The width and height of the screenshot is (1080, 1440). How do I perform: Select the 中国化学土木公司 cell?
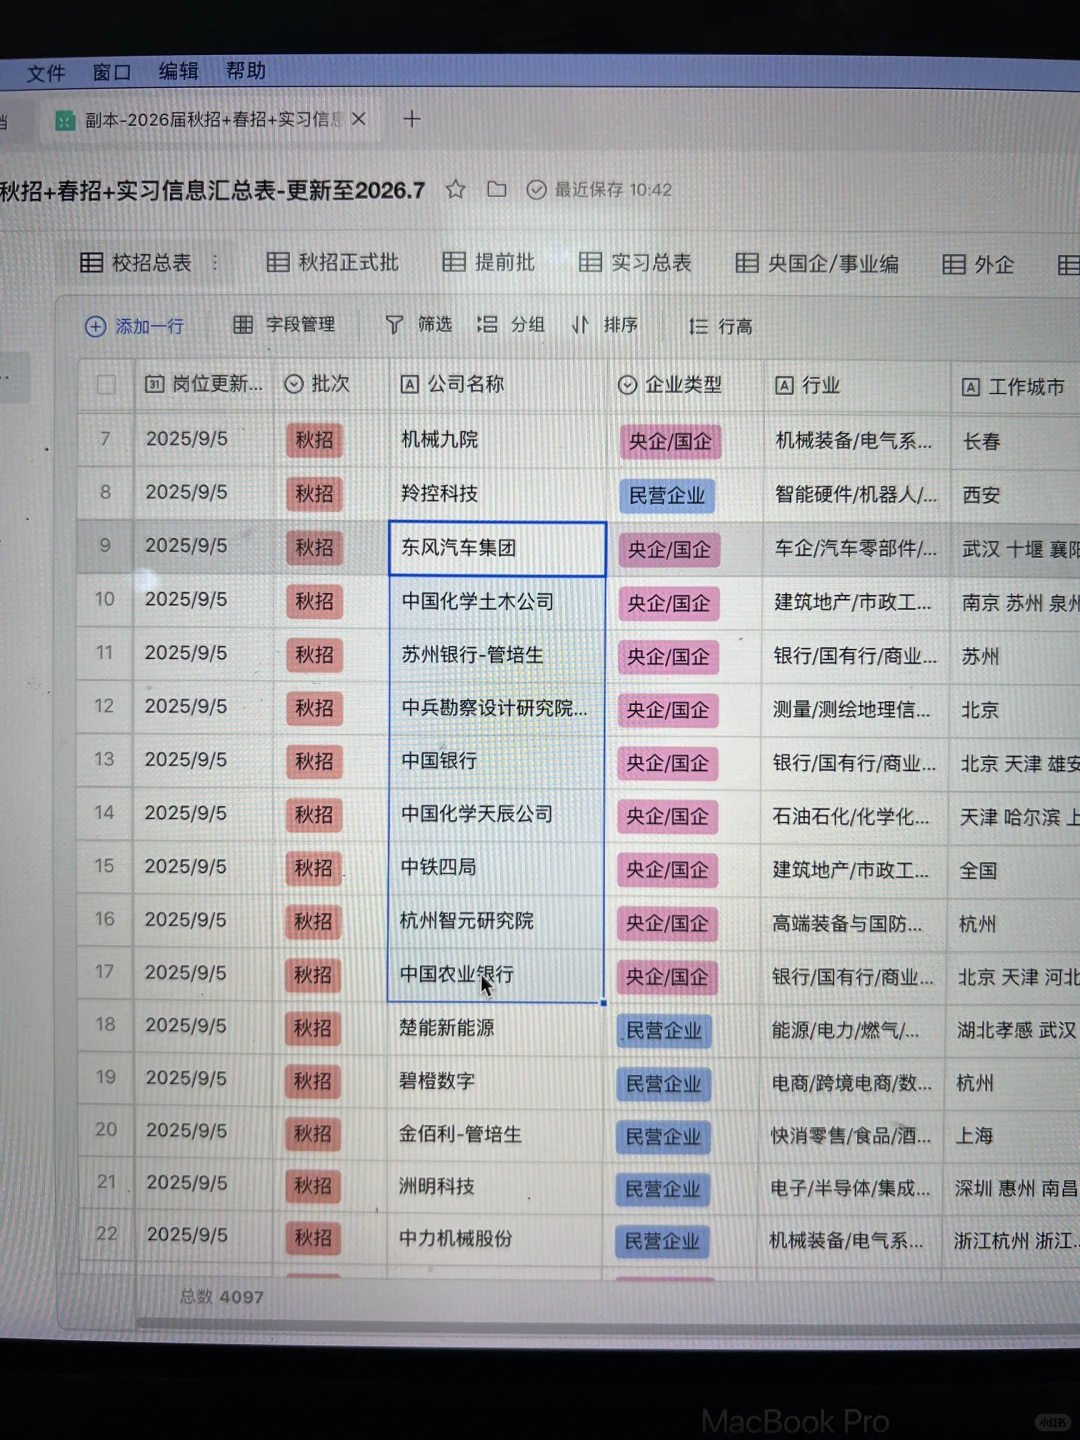(x=497, y=602)
